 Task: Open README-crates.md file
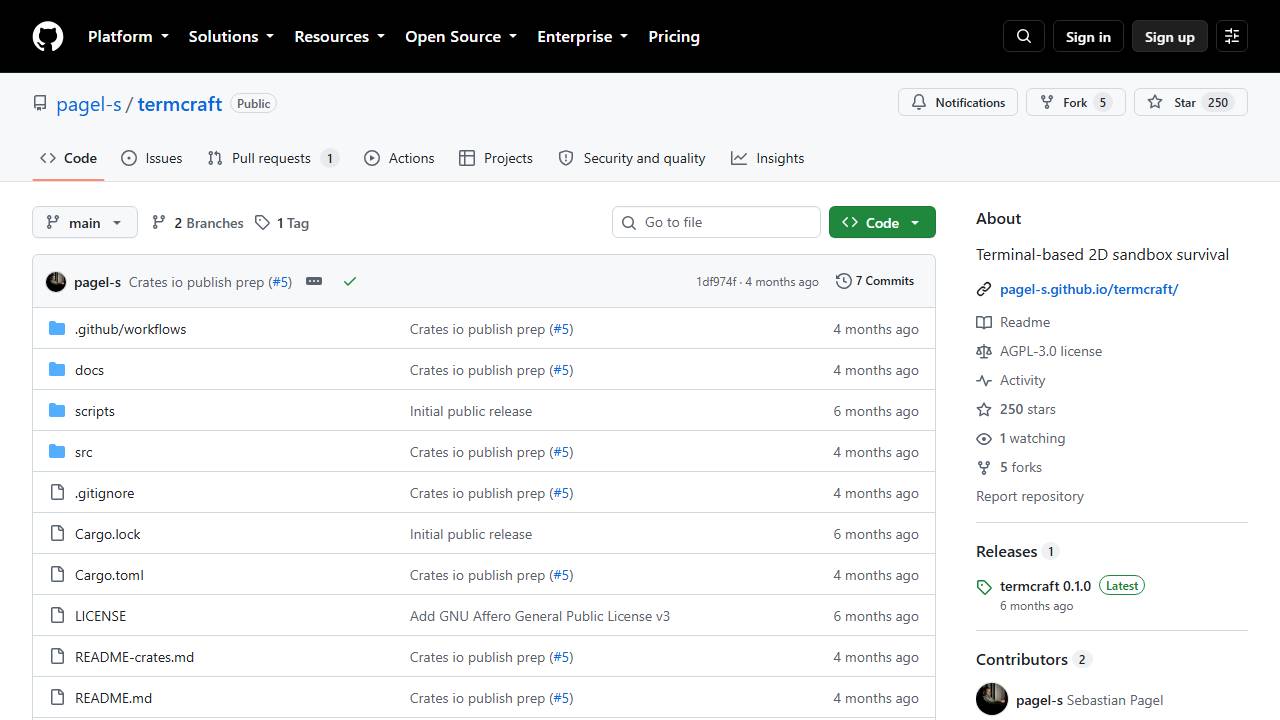[134, 657]
